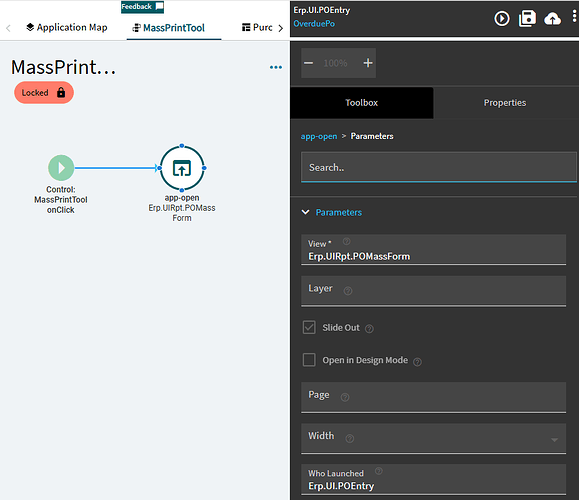Screen dimensions: 579x500
Task: Click the app-open breadcrumb link
Action: coord(319,136)
